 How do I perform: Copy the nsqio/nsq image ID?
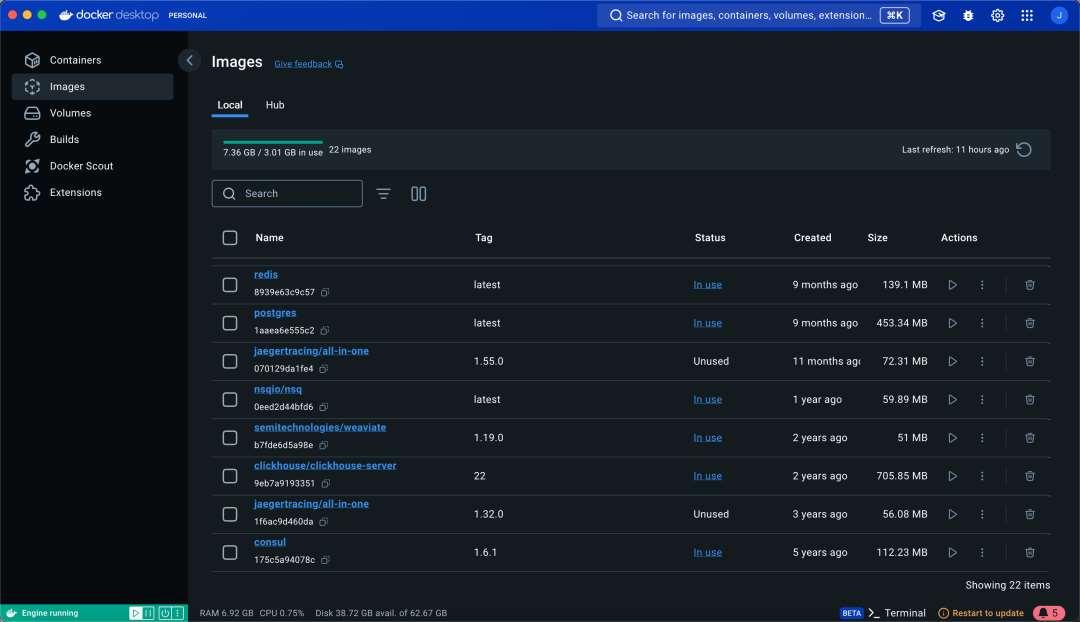pos(323,408)
